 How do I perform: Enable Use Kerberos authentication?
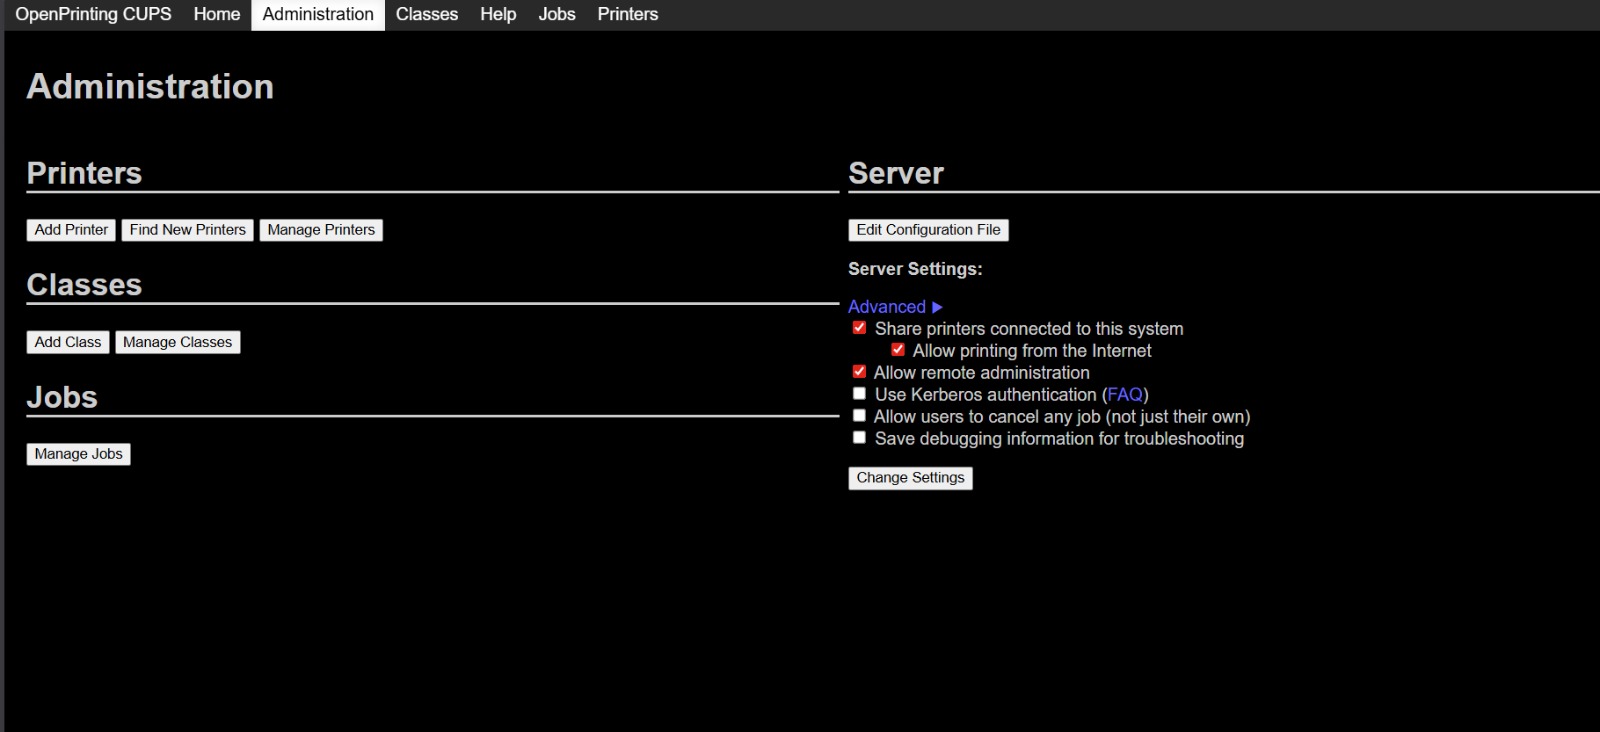click(859, 394)
